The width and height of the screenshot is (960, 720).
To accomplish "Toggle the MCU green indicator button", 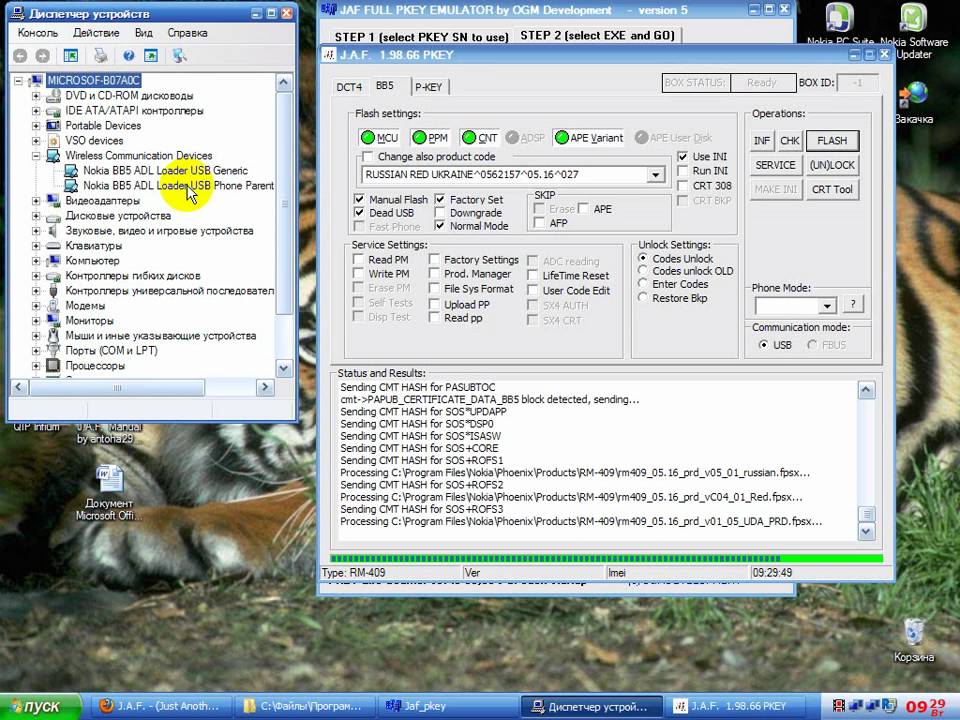I will click(x=380, y=138).
